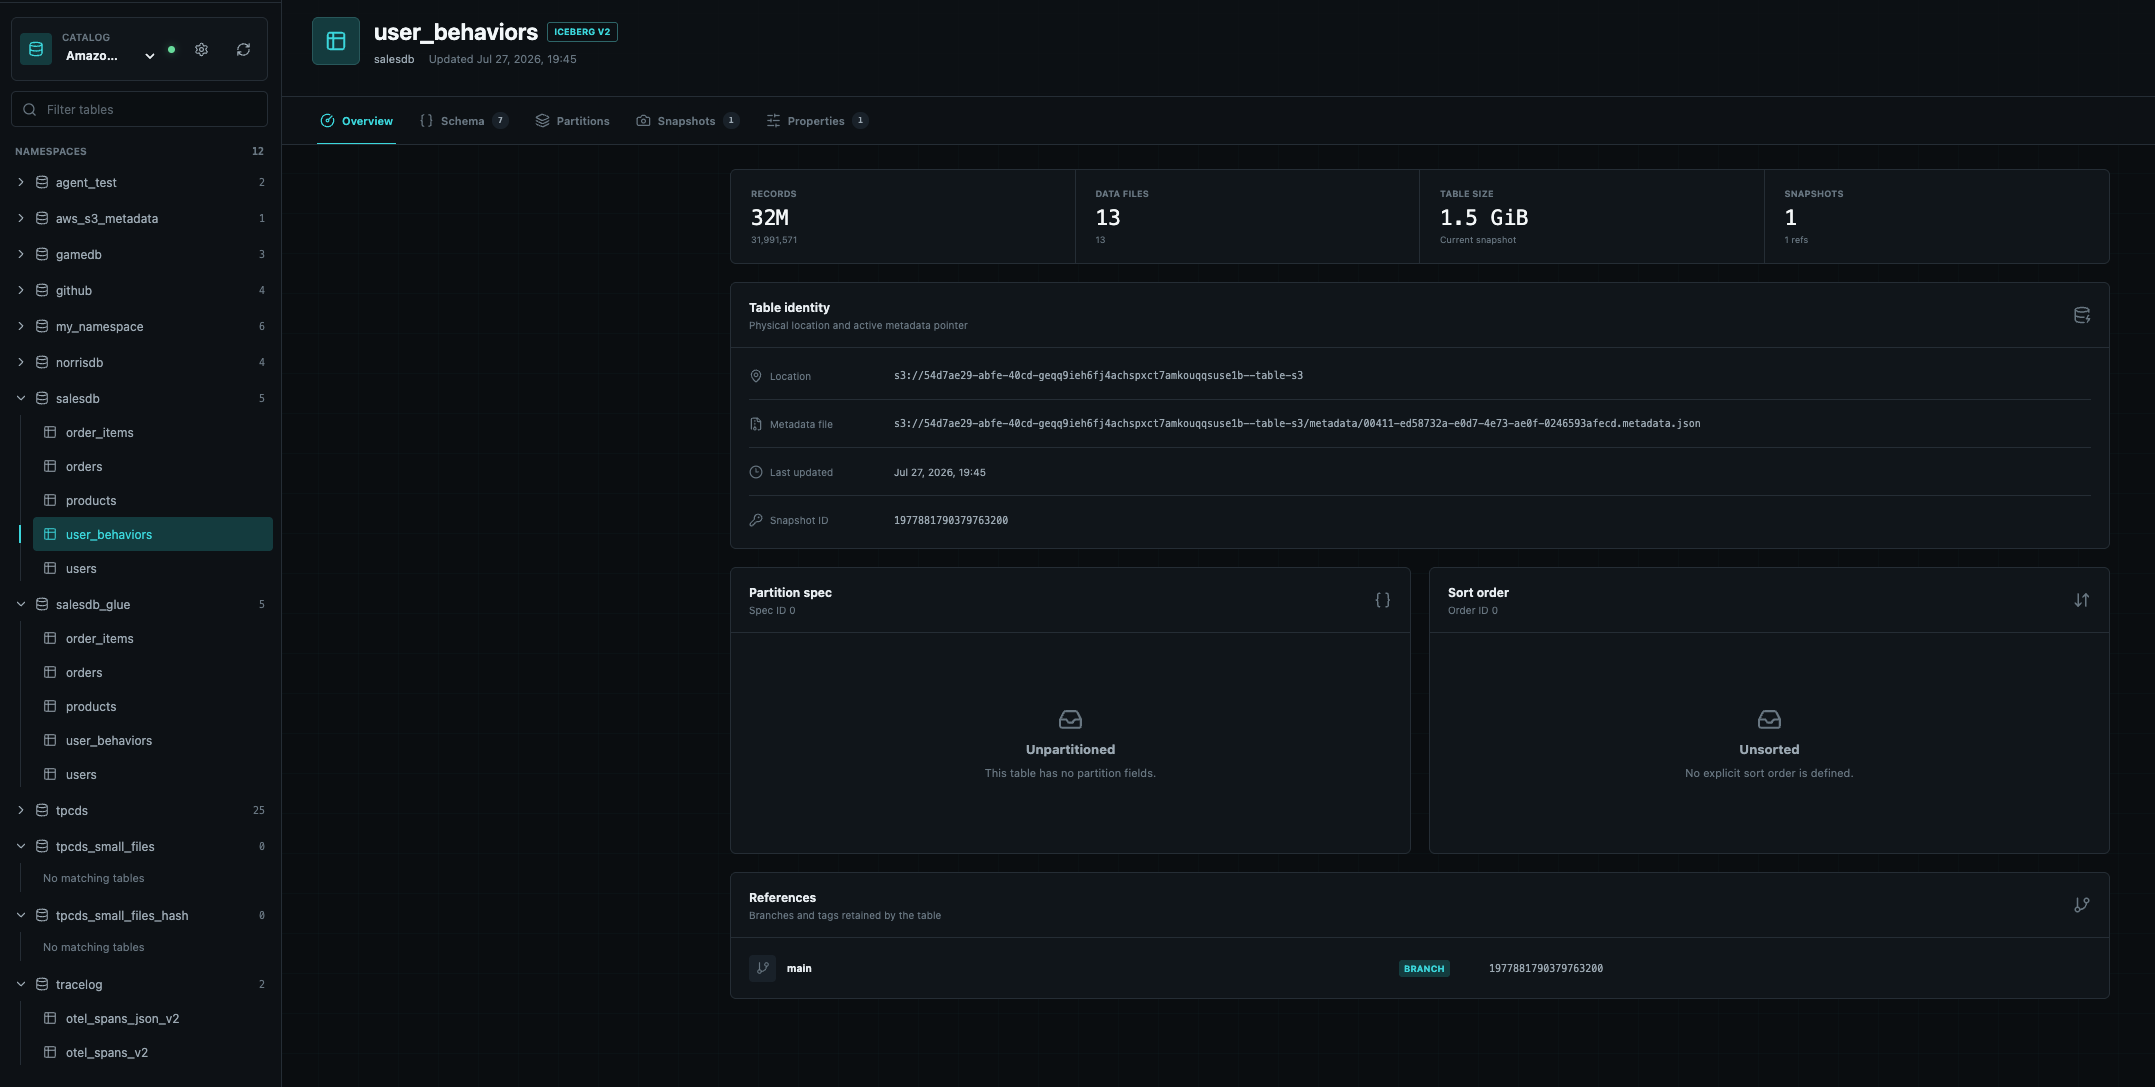The height and width of the screenshot is (1087, 2155).
Task: Collapse the tracelog namespace
Action: [21, 984]
